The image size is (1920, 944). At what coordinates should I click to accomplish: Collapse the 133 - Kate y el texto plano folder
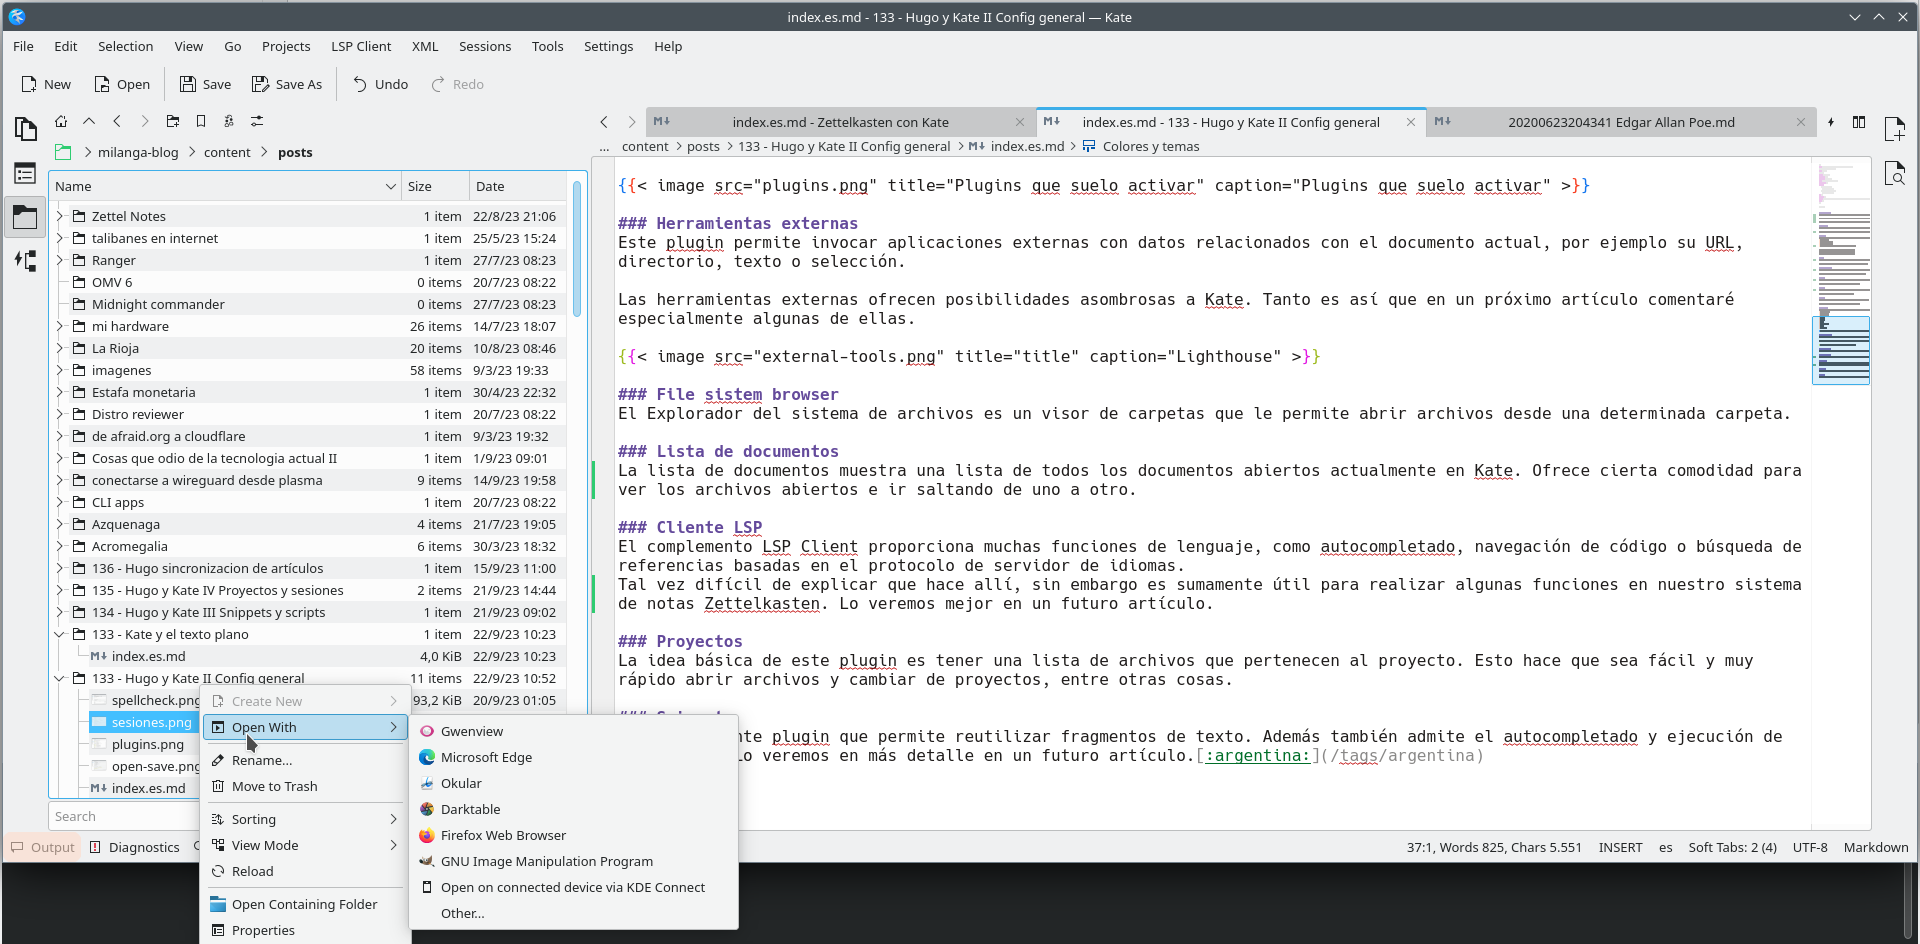[60, 634]
